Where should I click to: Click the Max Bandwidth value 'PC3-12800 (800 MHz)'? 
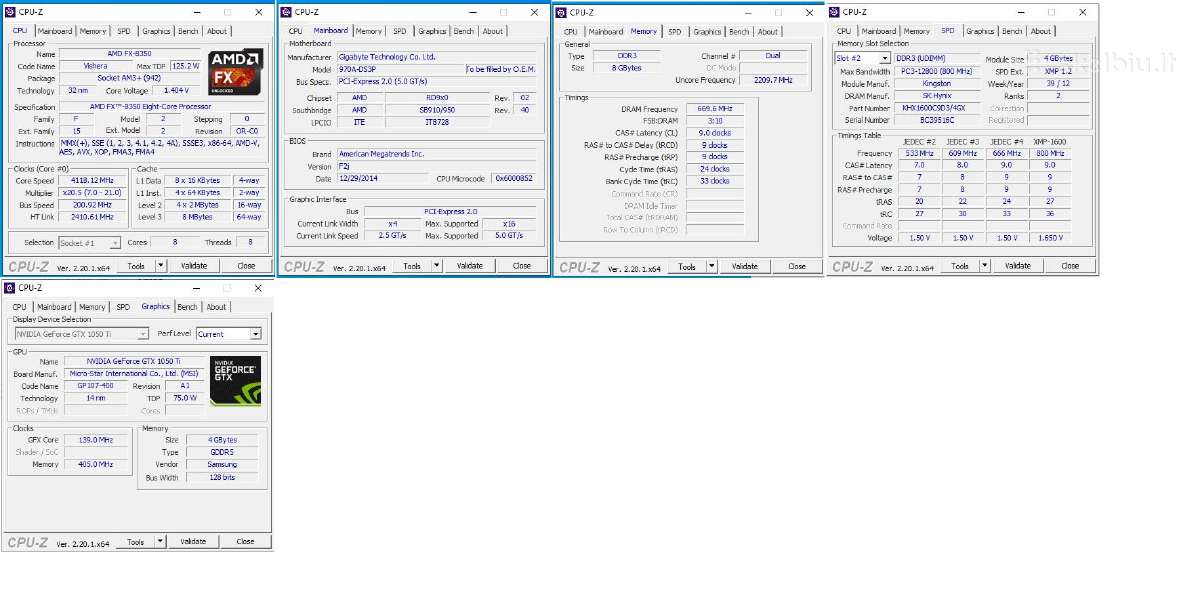[938, 71]
